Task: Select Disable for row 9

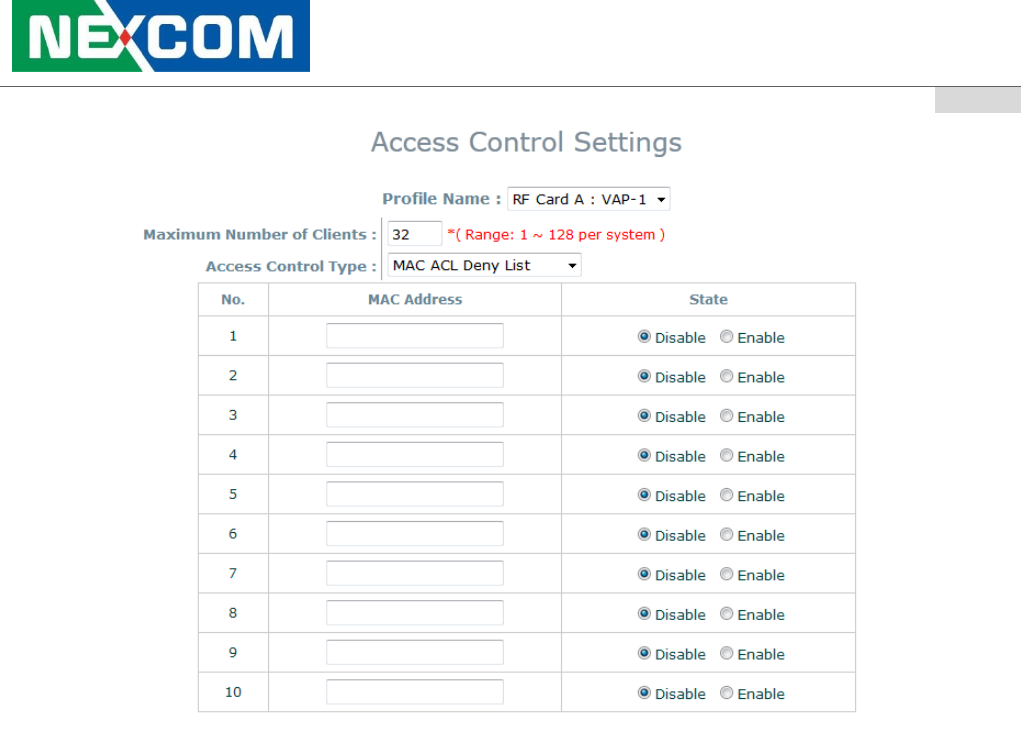Action: (645, 653)
